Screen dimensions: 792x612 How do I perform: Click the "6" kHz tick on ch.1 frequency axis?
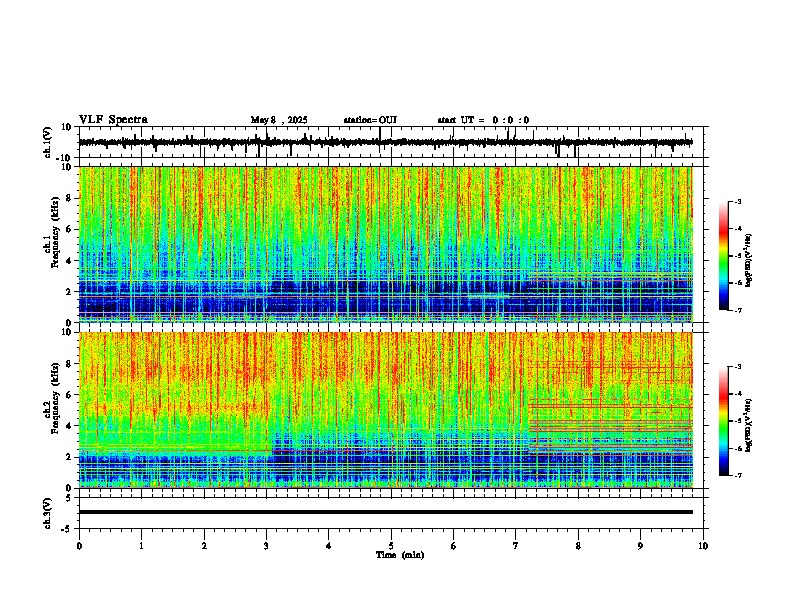tap(69, 229)
